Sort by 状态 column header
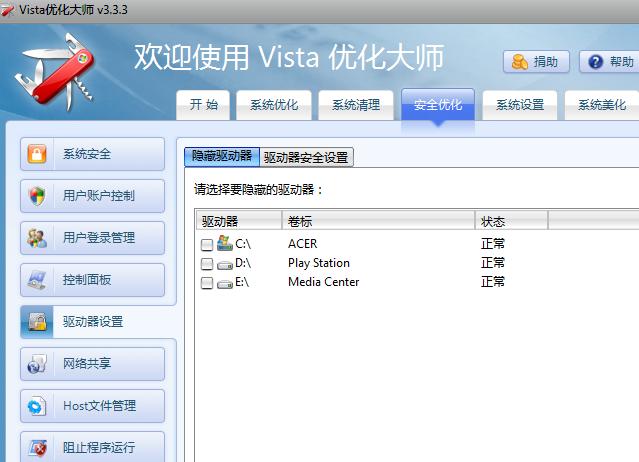The width and height of the screenshot is (639, 462). pos(511,221)
